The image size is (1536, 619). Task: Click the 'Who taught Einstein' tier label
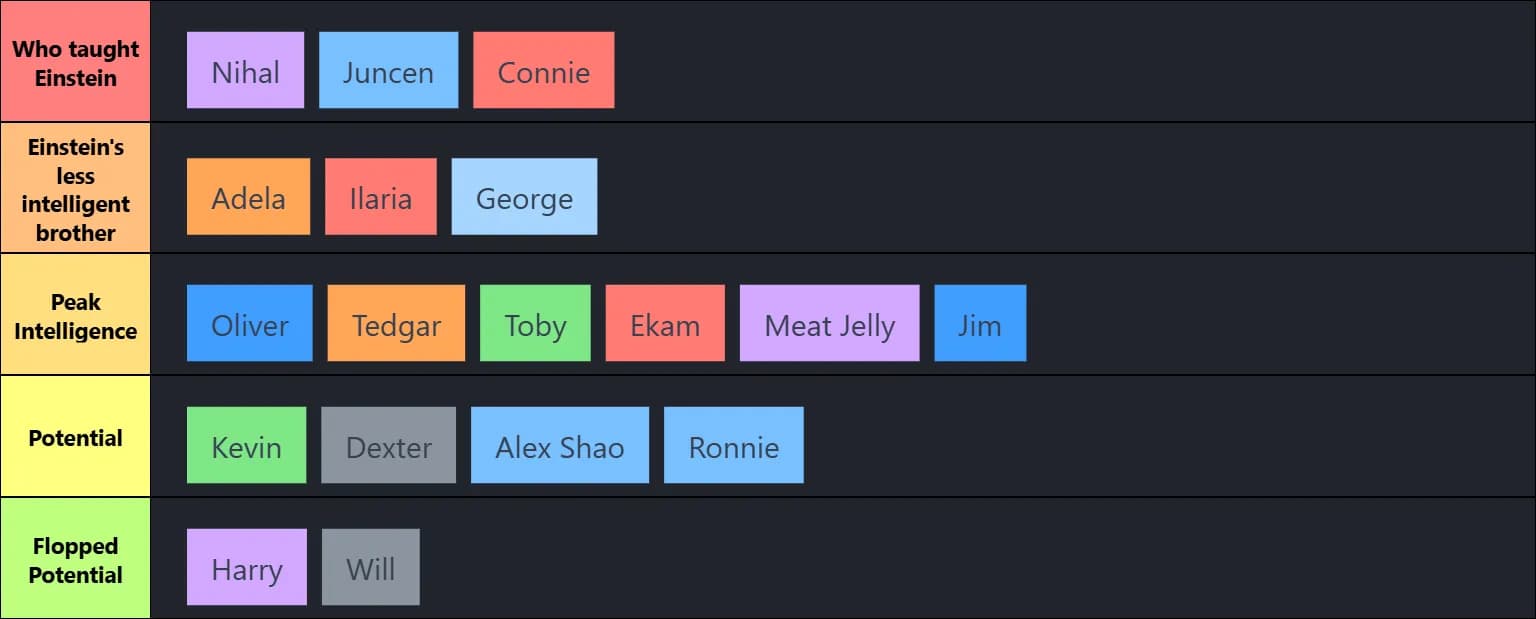tap(75, 62)
